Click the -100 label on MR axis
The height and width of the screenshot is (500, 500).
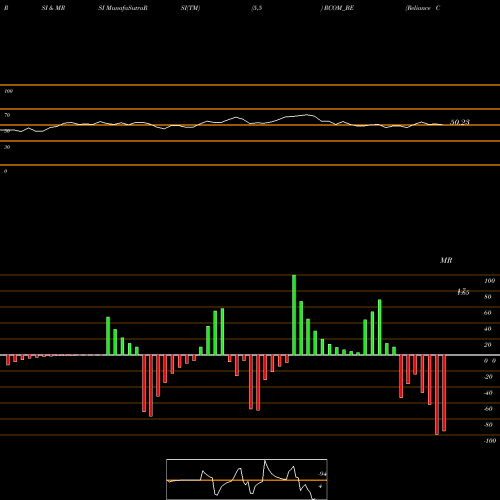tap(490, 441)
